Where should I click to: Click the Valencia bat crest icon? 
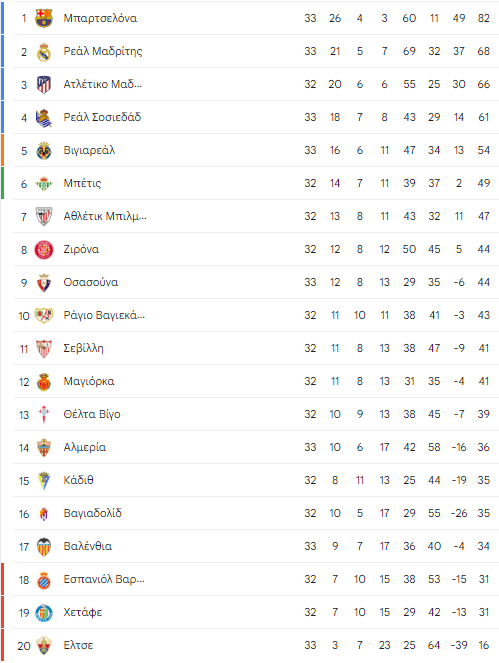(44, 547)
